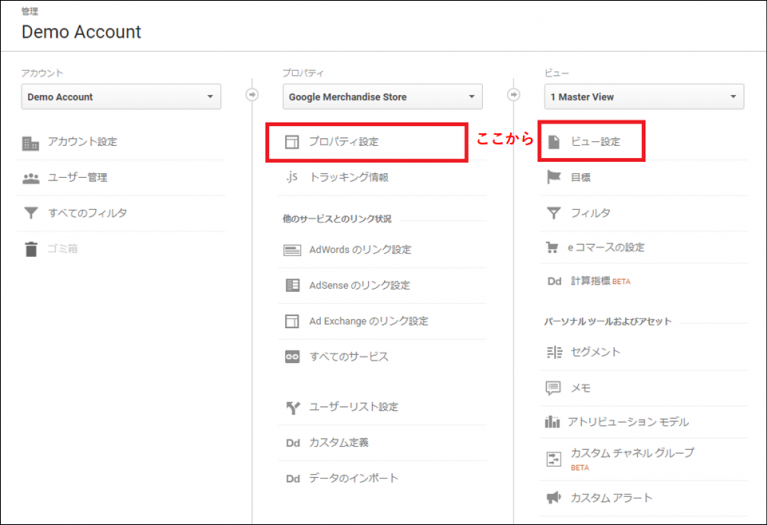Click the funnel icon beside すべてのフィルタ
This screenshot has height=525, width=768.
(x=30, y=213)
